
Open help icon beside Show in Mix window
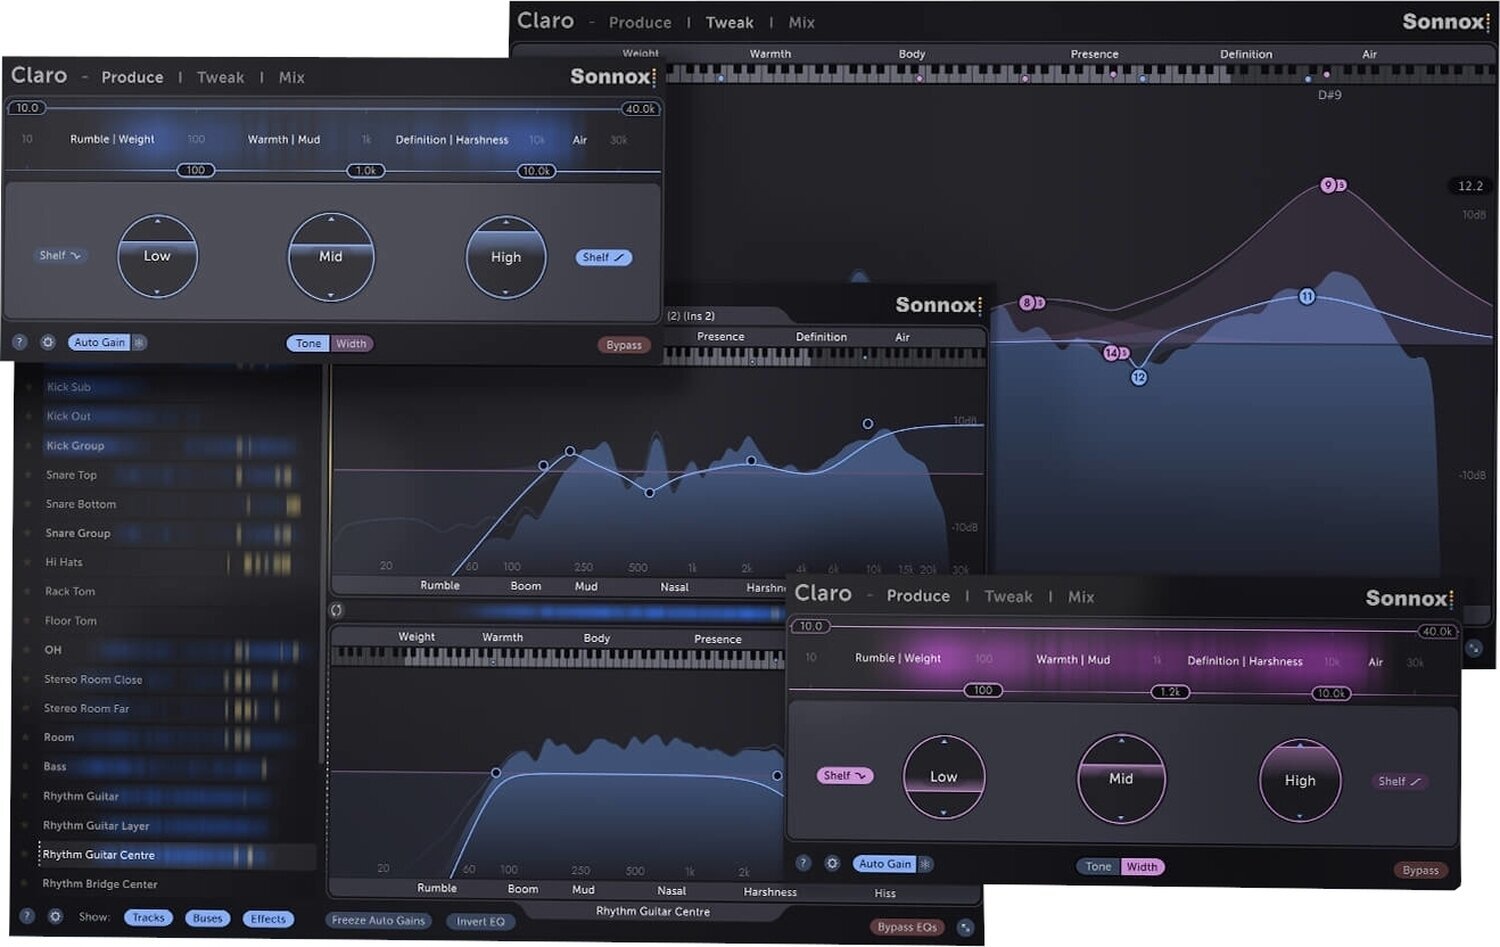pyautogui.click(x=27, y=916)
